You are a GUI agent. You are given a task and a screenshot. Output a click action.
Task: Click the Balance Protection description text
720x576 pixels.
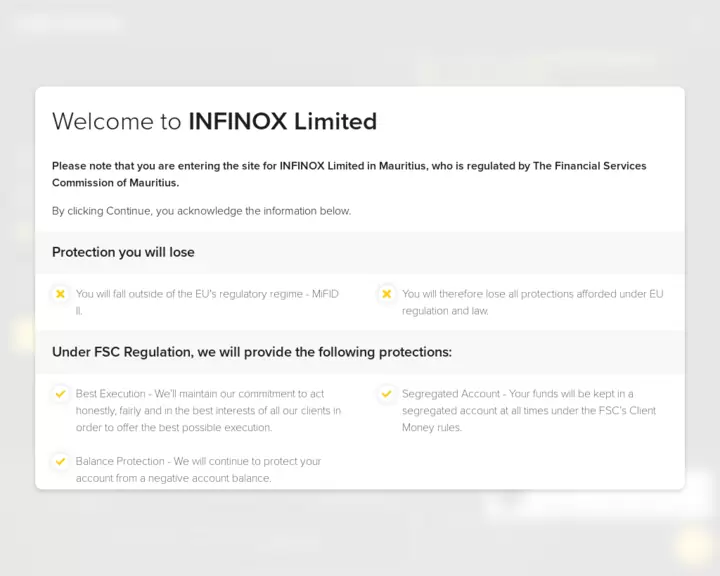[x=198, y=469]
